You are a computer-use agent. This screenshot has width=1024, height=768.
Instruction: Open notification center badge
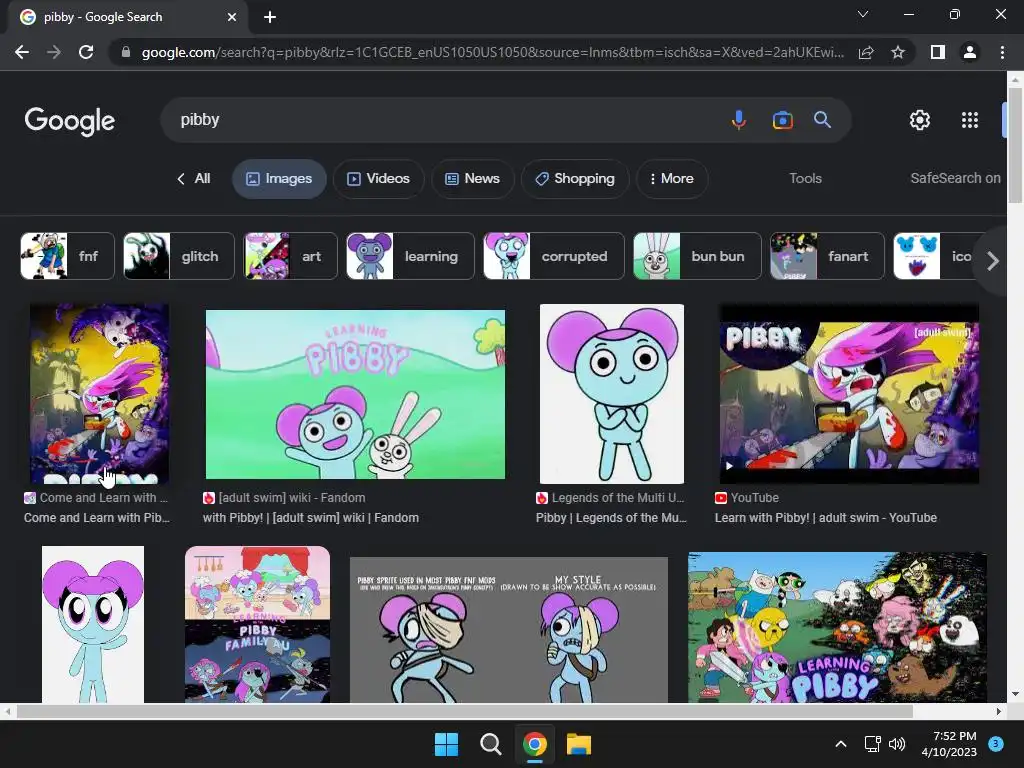996,743
